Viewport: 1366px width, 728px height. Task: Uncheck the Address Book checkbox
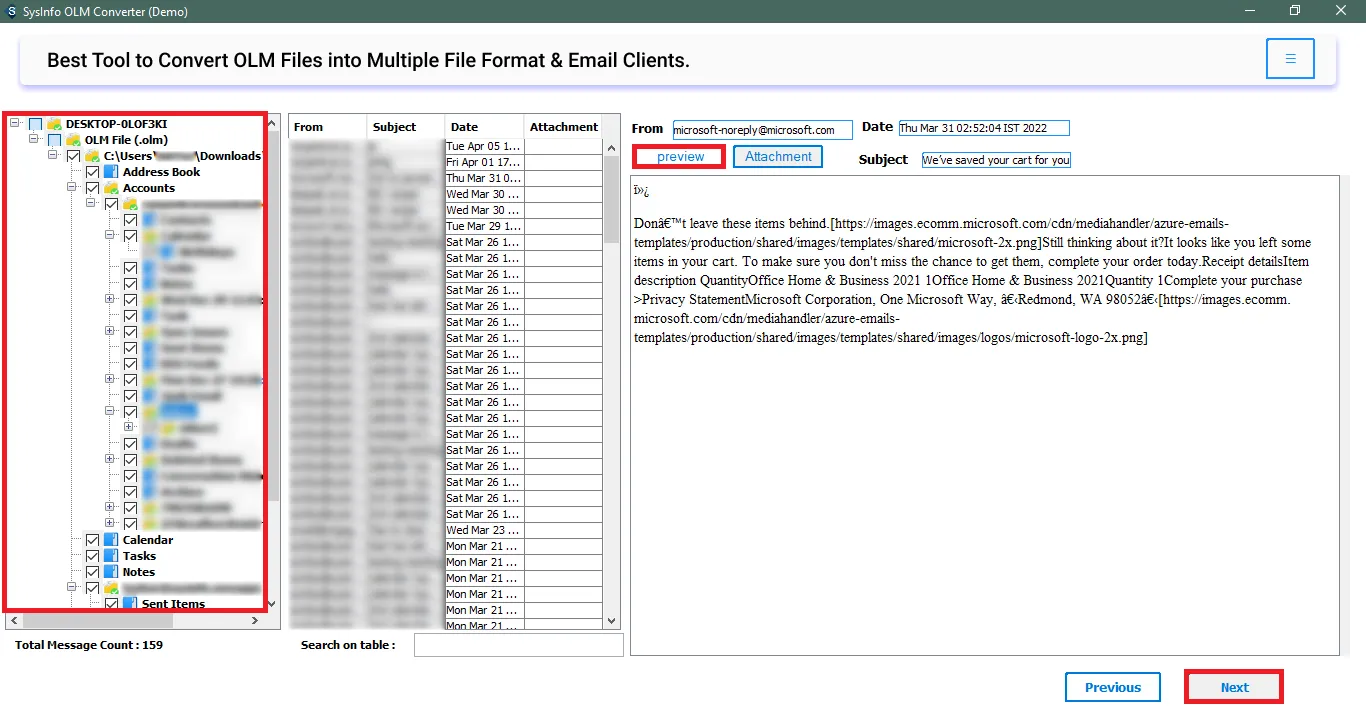point(93,172)
